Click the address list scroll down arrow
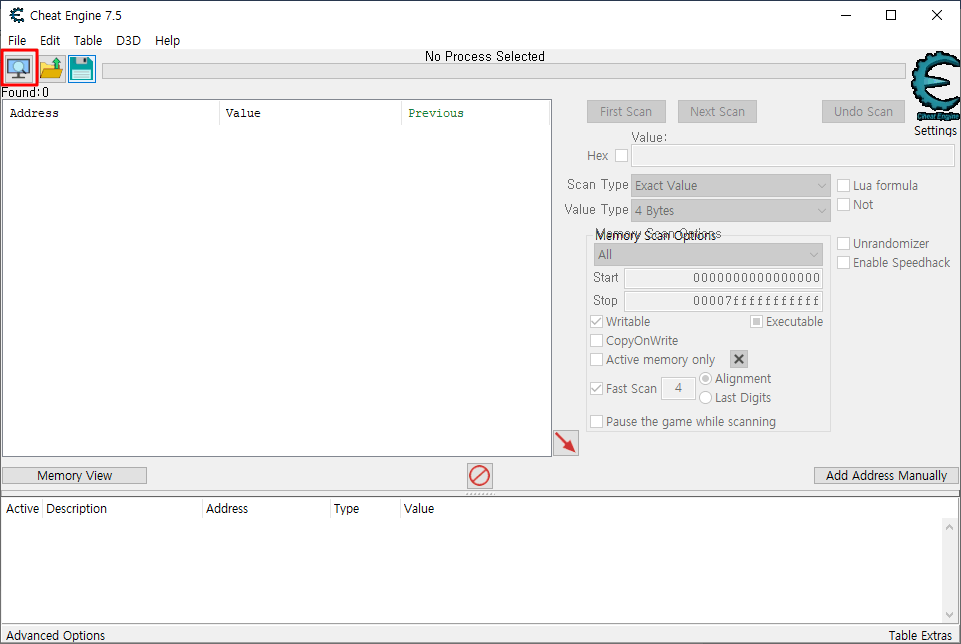 pos(949,615)
